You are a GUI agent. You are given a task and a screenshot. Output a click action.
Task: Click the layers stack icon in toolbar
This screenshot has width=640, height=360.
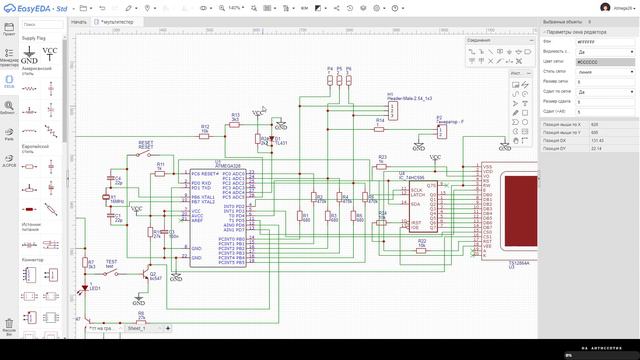click(363, 8)
